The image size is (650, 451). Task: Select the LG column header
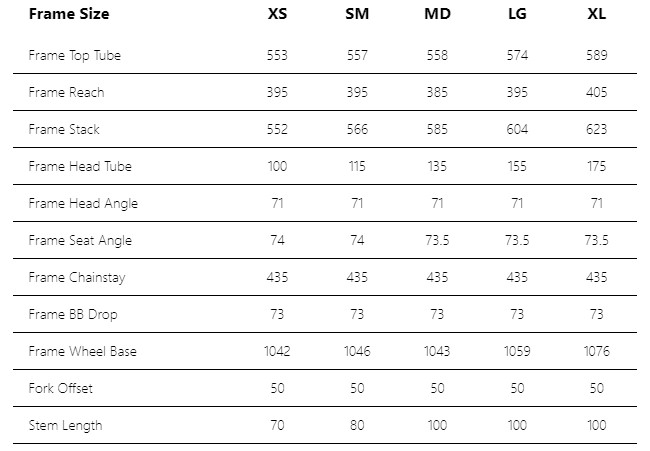[517, 14]
